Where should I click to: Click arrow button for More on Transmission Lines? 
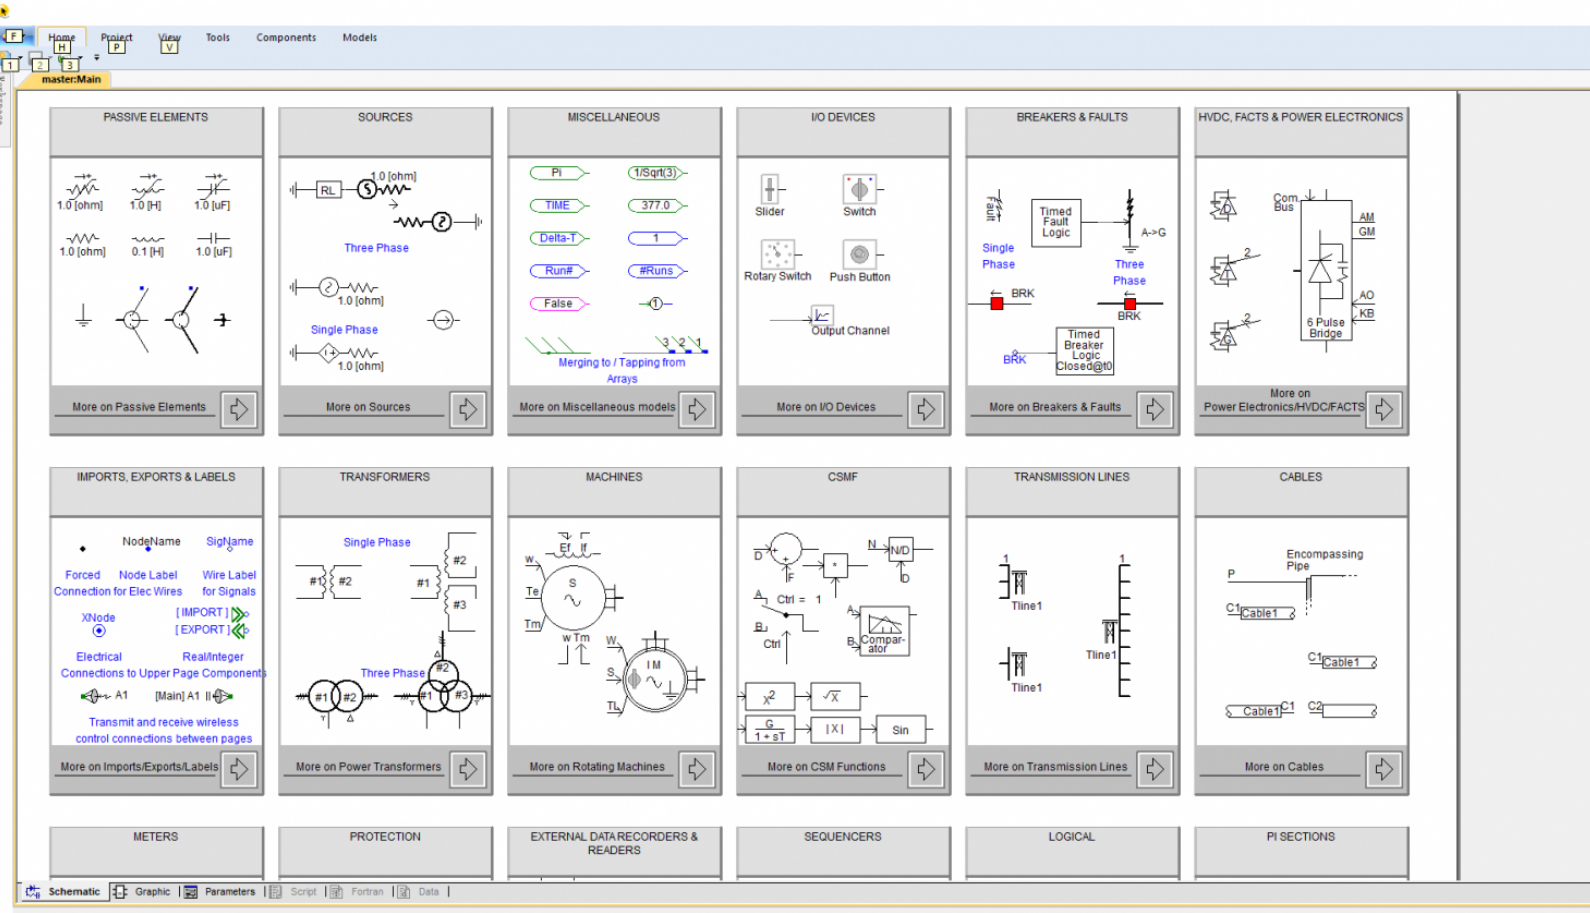point(1155,769)
